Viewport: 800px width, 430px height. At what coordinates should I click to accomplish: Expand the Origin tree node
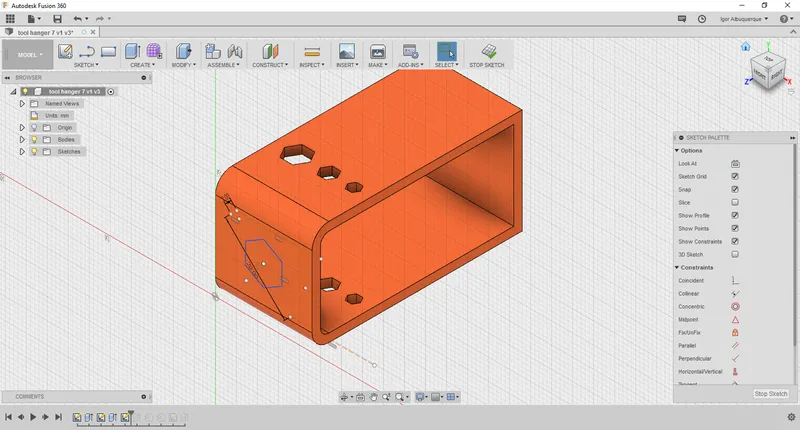click(x=22, y=128)
